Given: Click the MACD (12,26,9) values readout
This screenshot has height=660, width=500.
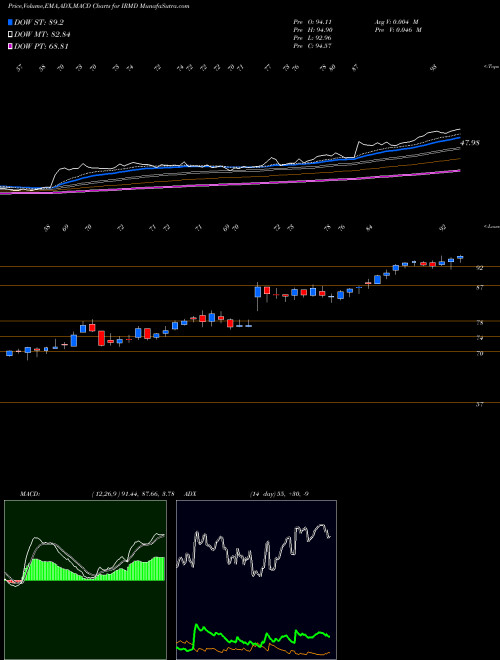Looking at the screenshot, I should (x=133, y=494).
